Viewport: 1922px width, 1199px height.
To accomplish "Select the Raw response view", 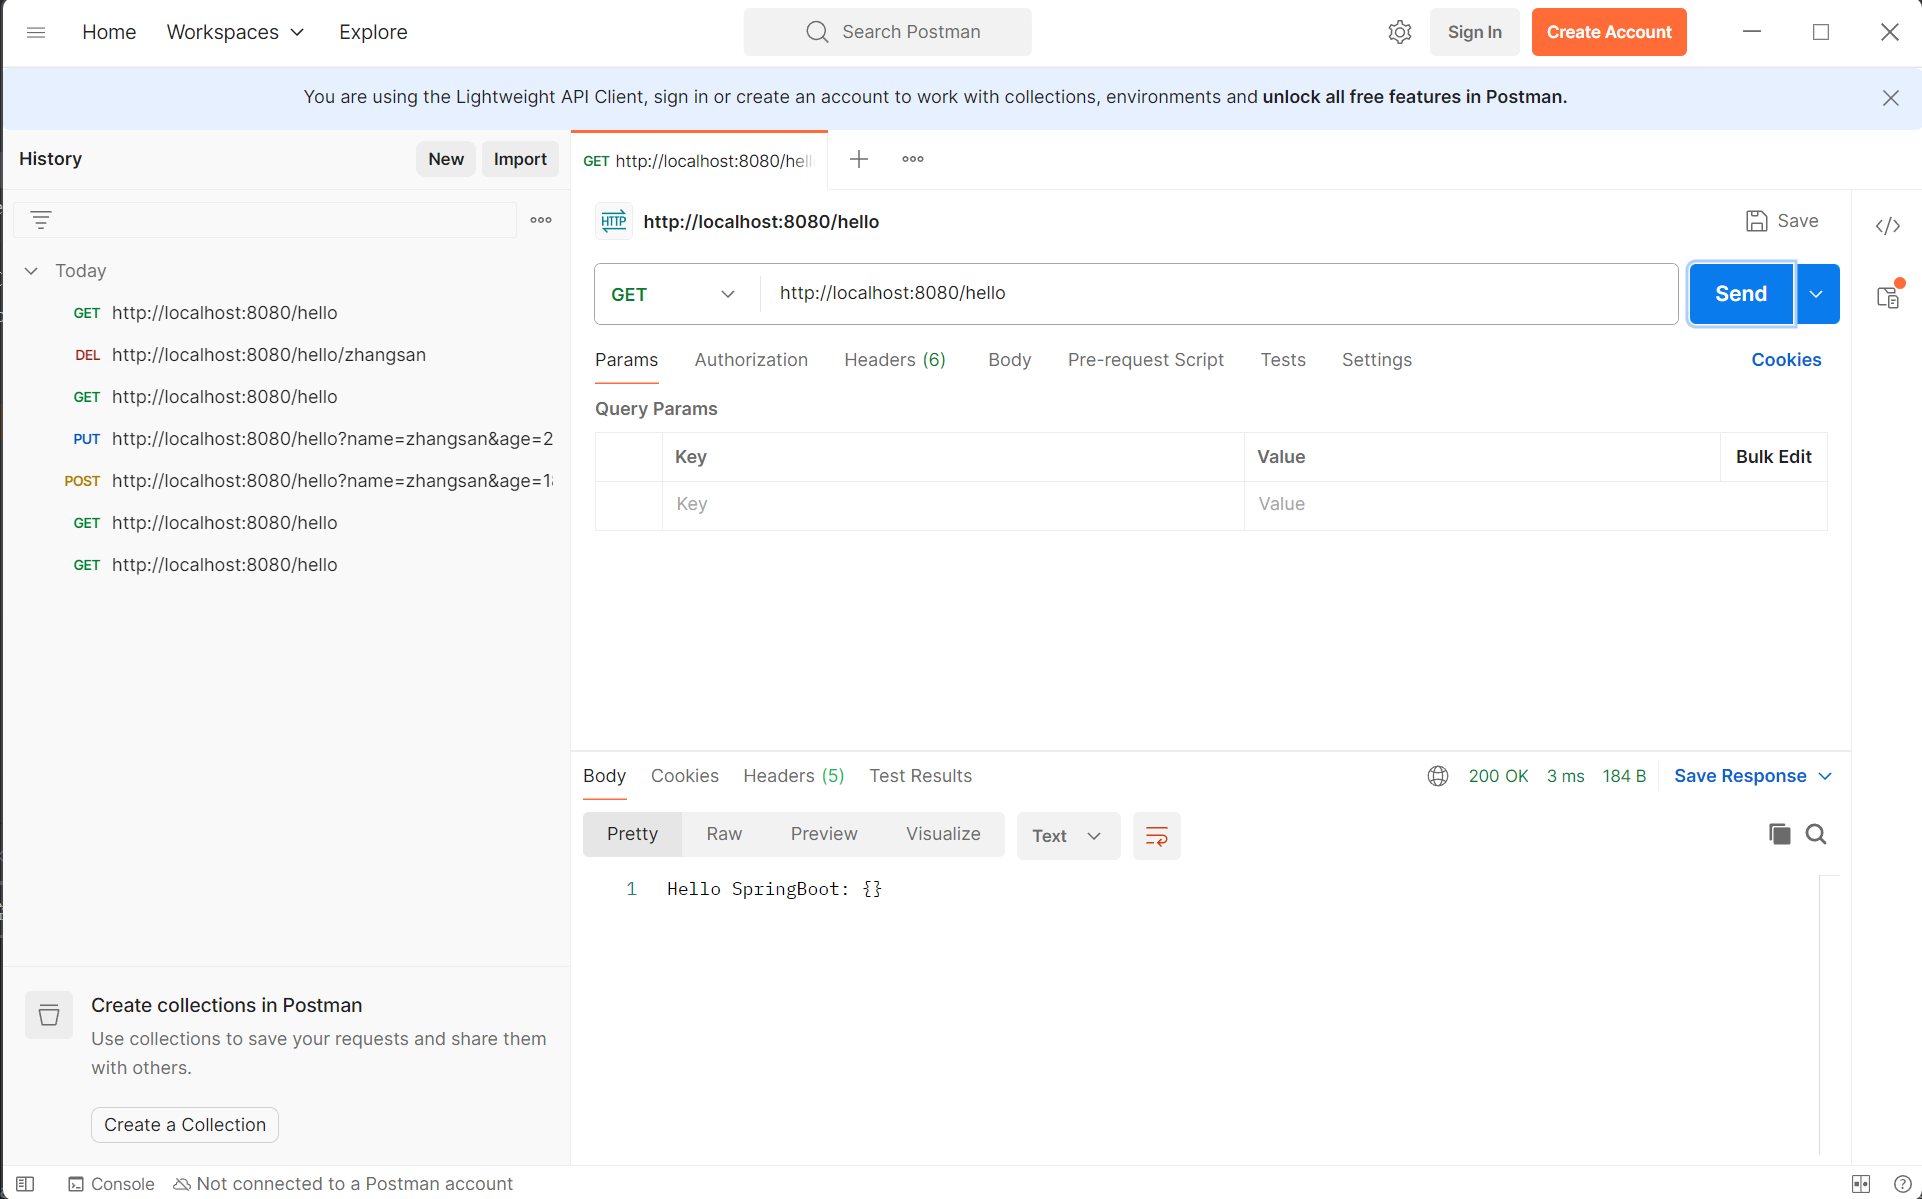I will [724, 834].
